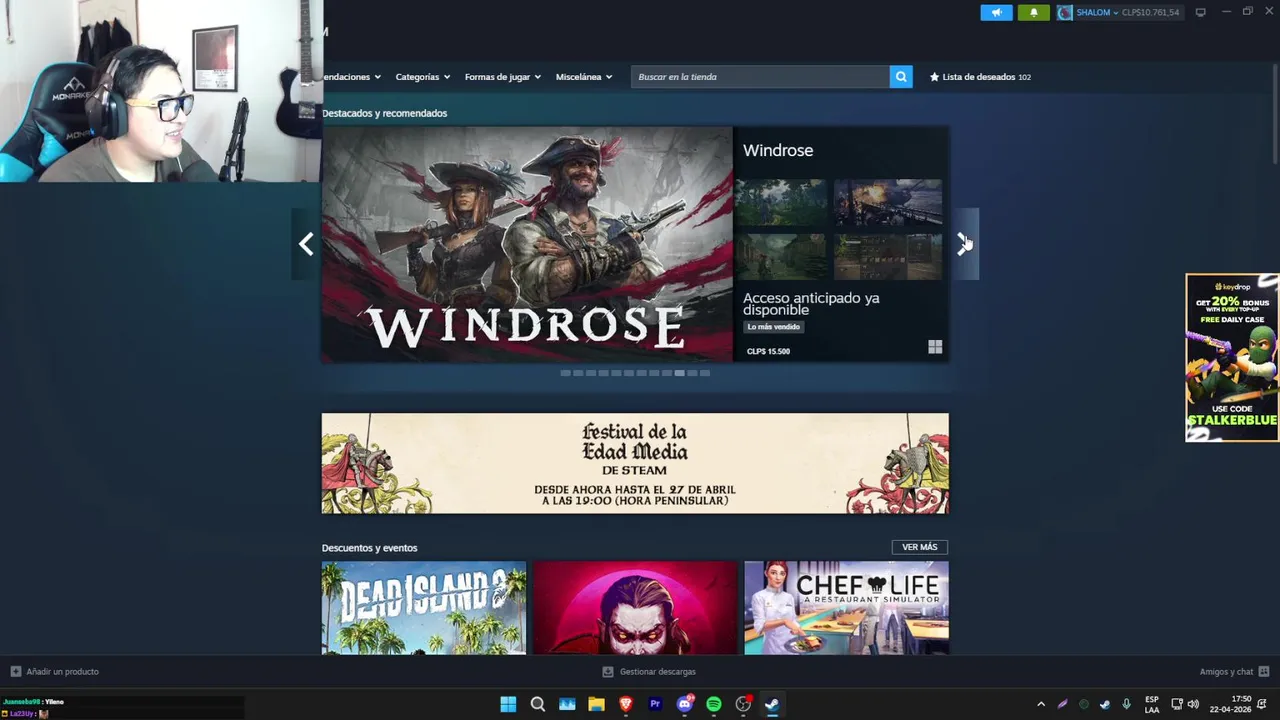View third Windrose screenshot thumbnail
The height and width of the screenshot is (720, 1280).
point(781,257)
